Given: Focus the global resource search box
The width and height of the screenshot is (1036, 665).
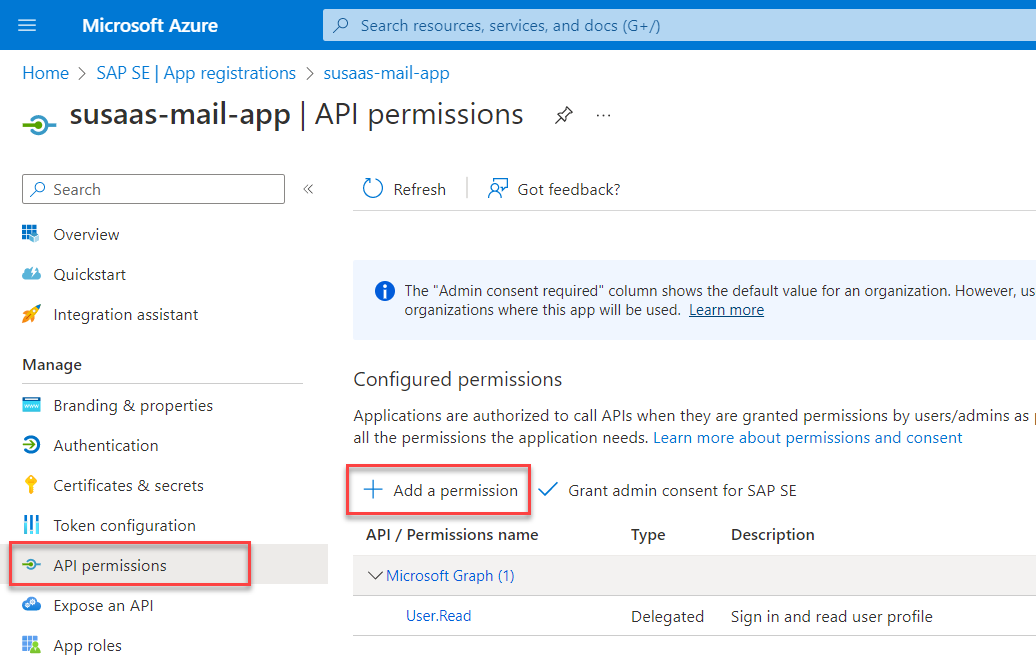Looking at the screenshot, I should pos(679,25).
